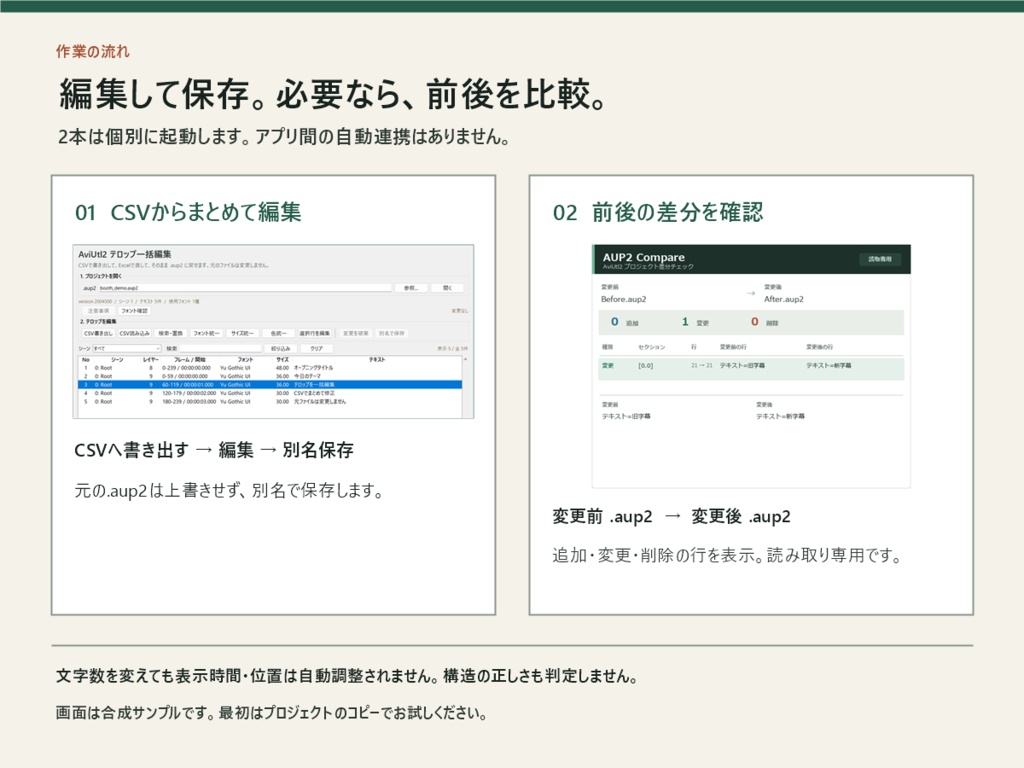Select highlighted row 3 テロップを一括編集
1024x768 pixels.
[x=270, y=385]
